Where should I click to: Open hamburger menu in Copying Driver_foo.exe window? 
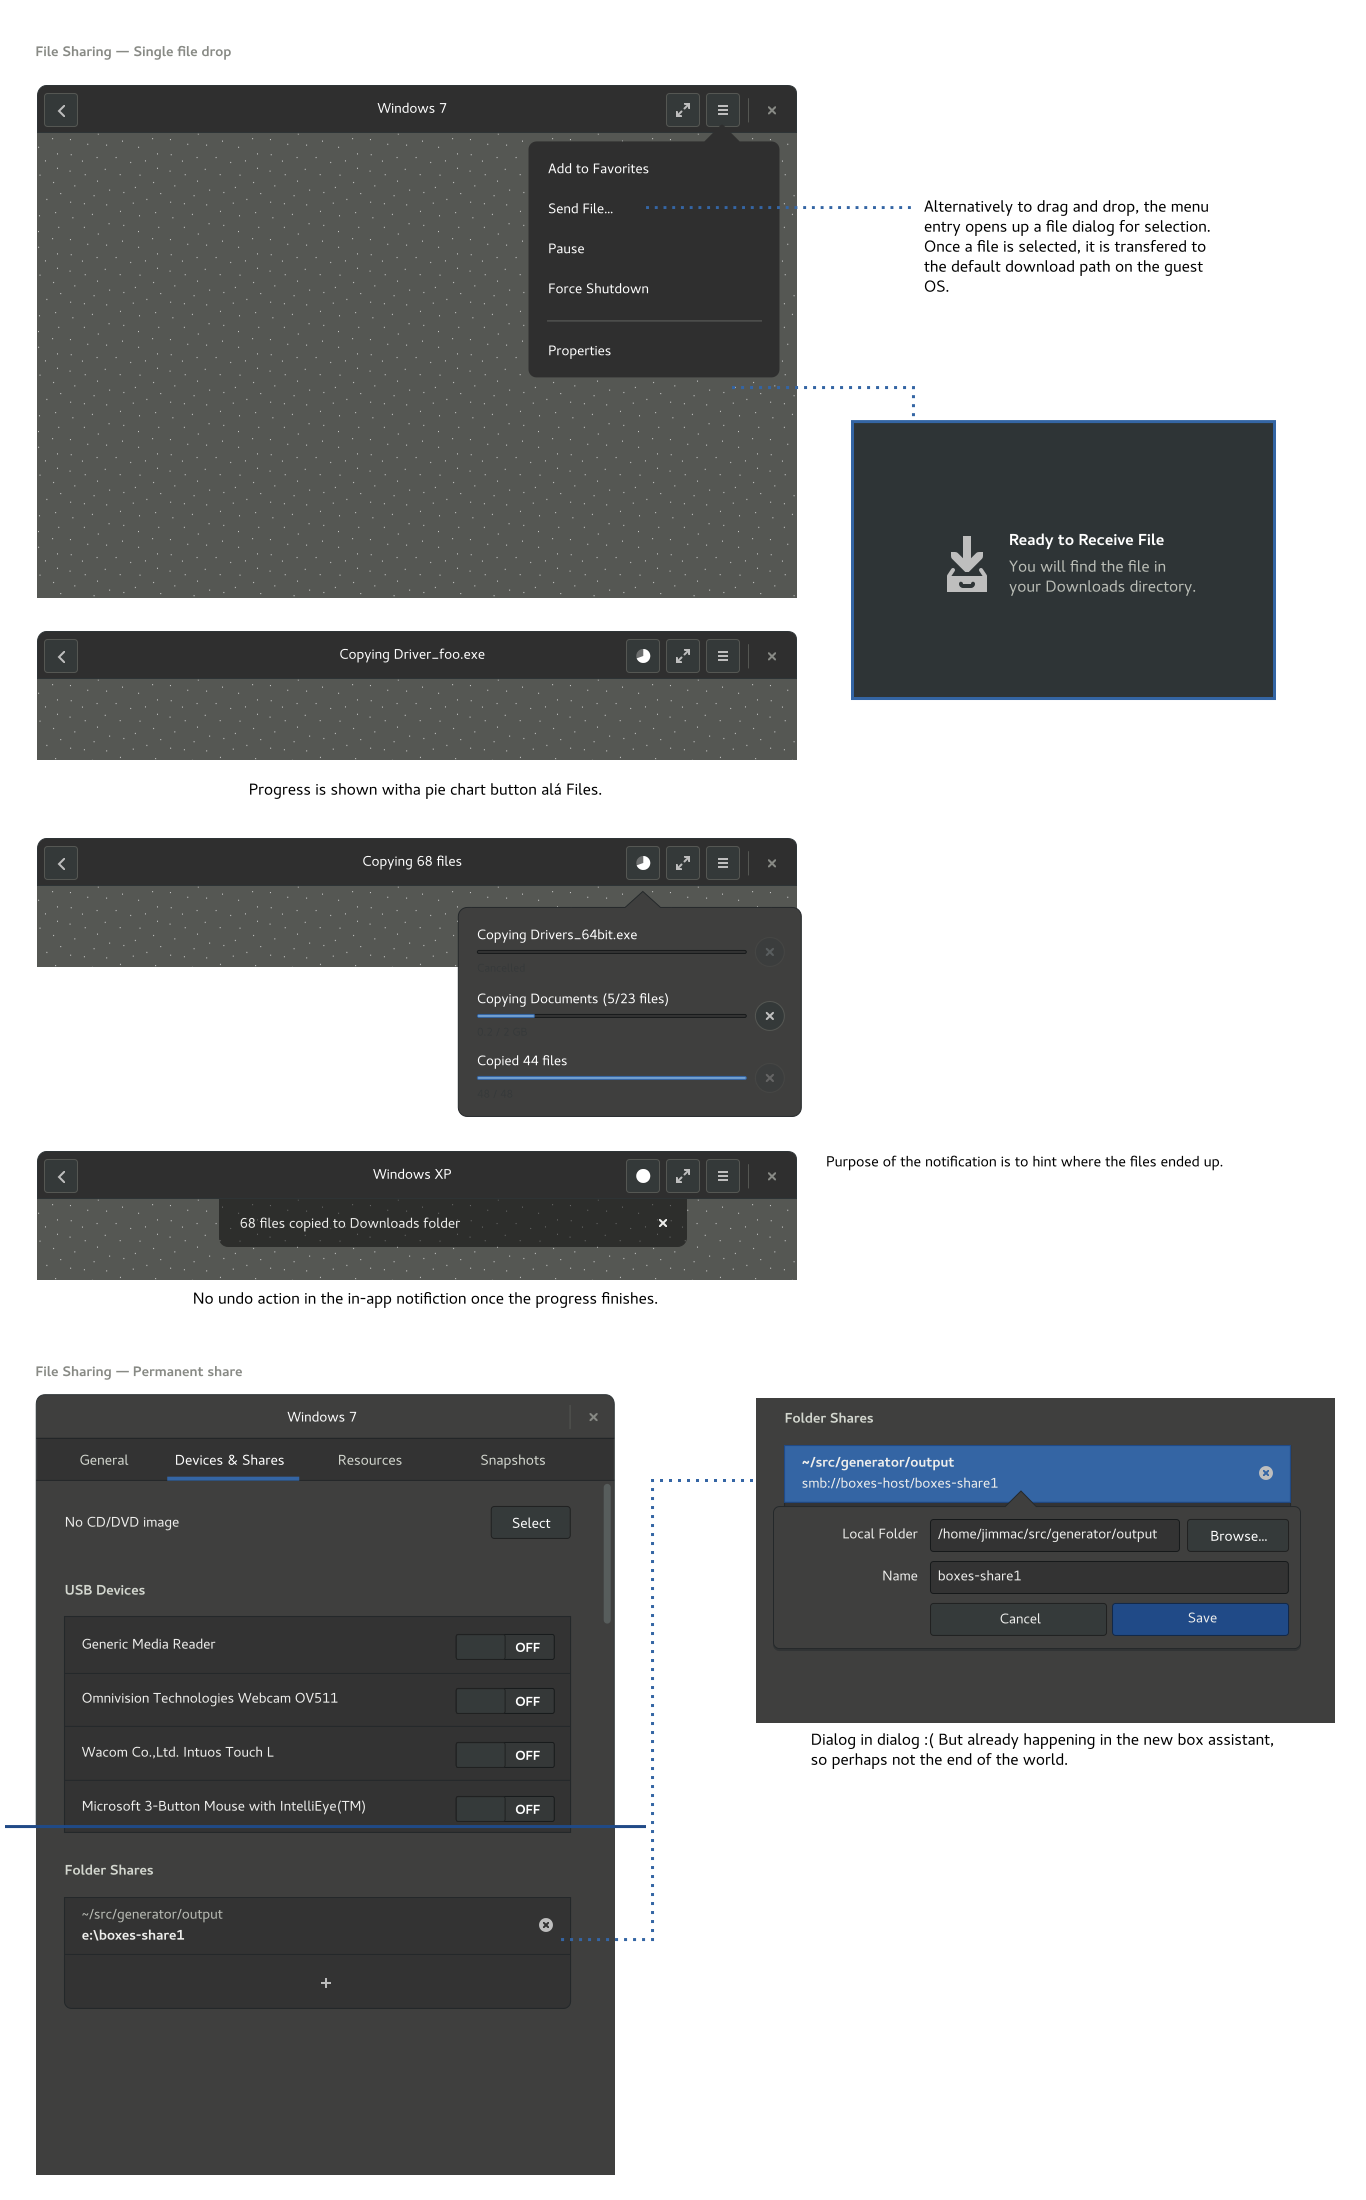point(723,656)
